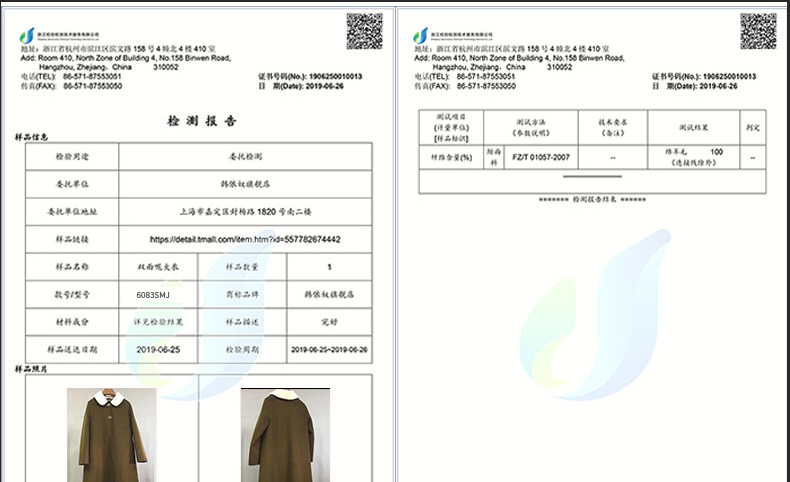Click the FZ/T 01057-2007 test method cell
Image resolution: width=790 pixels, height=482 pixels.
(540, 157)
